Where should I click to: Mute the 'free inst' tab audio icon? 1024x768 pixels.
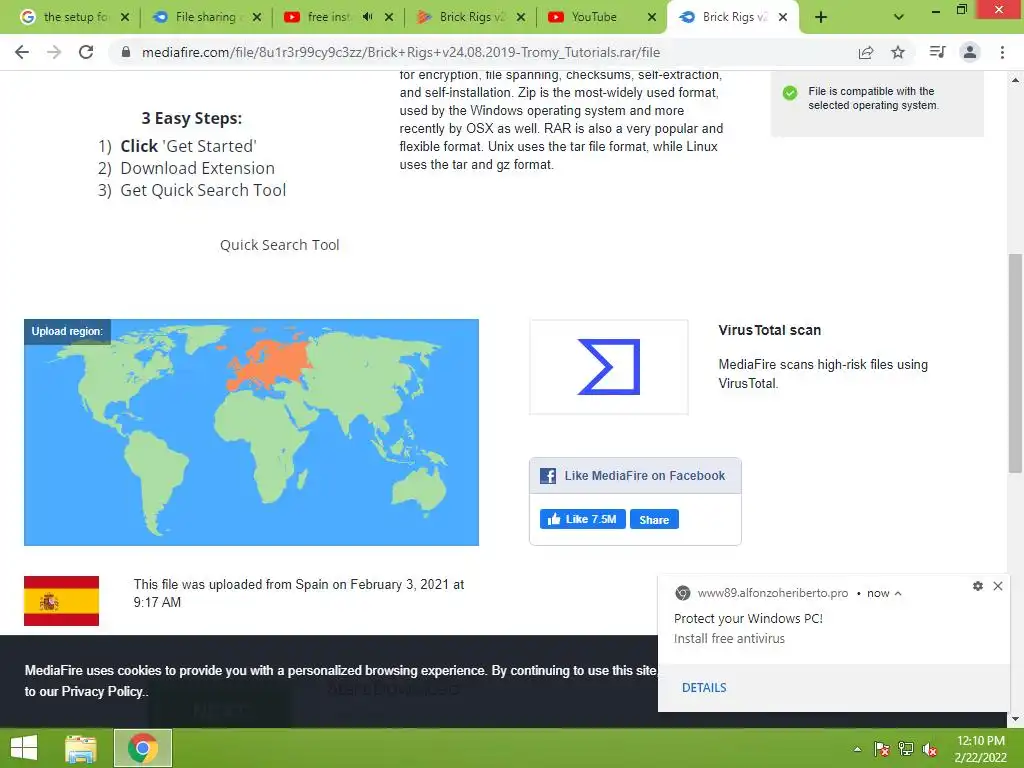point(368,17)
